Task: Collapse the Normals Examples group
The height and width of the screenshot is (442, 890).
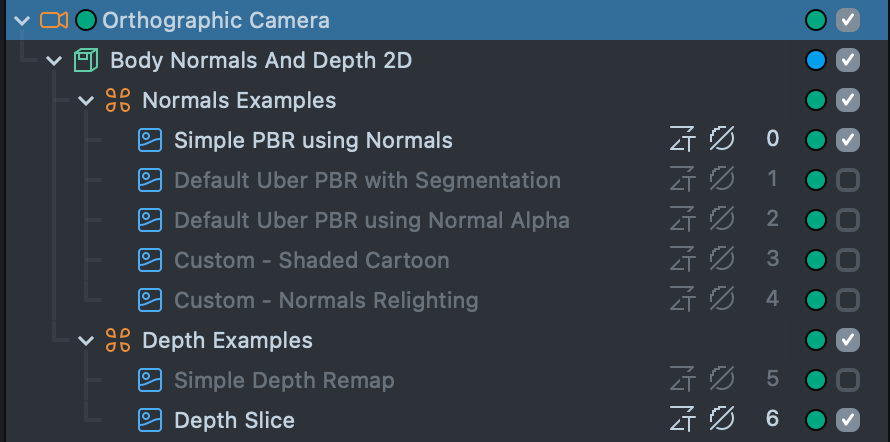Action: (87, 101)
